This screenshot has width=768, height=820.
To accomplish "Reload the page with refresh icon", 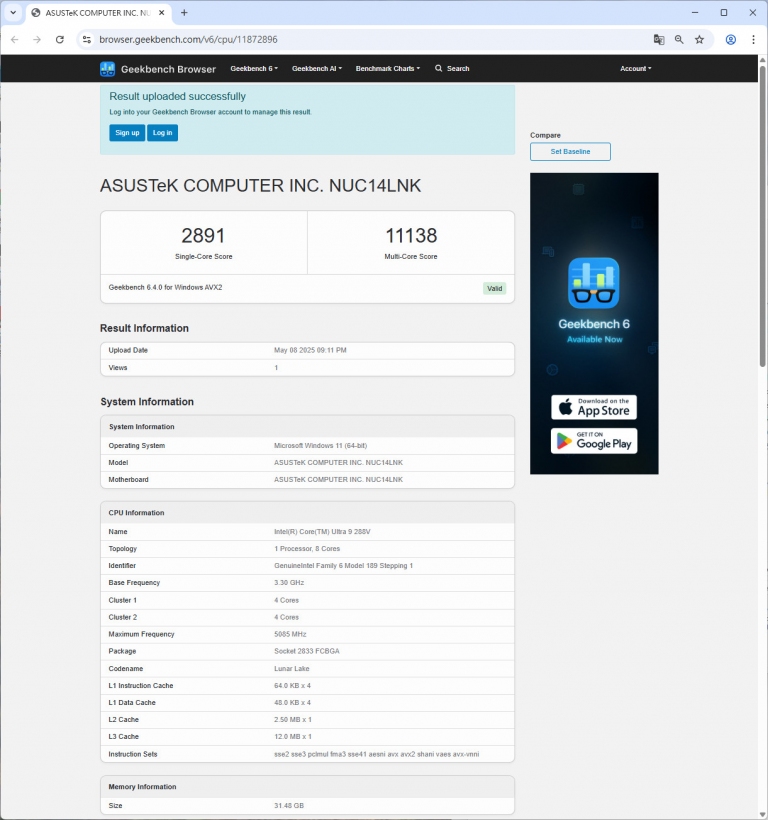I will tap(60, 40).
